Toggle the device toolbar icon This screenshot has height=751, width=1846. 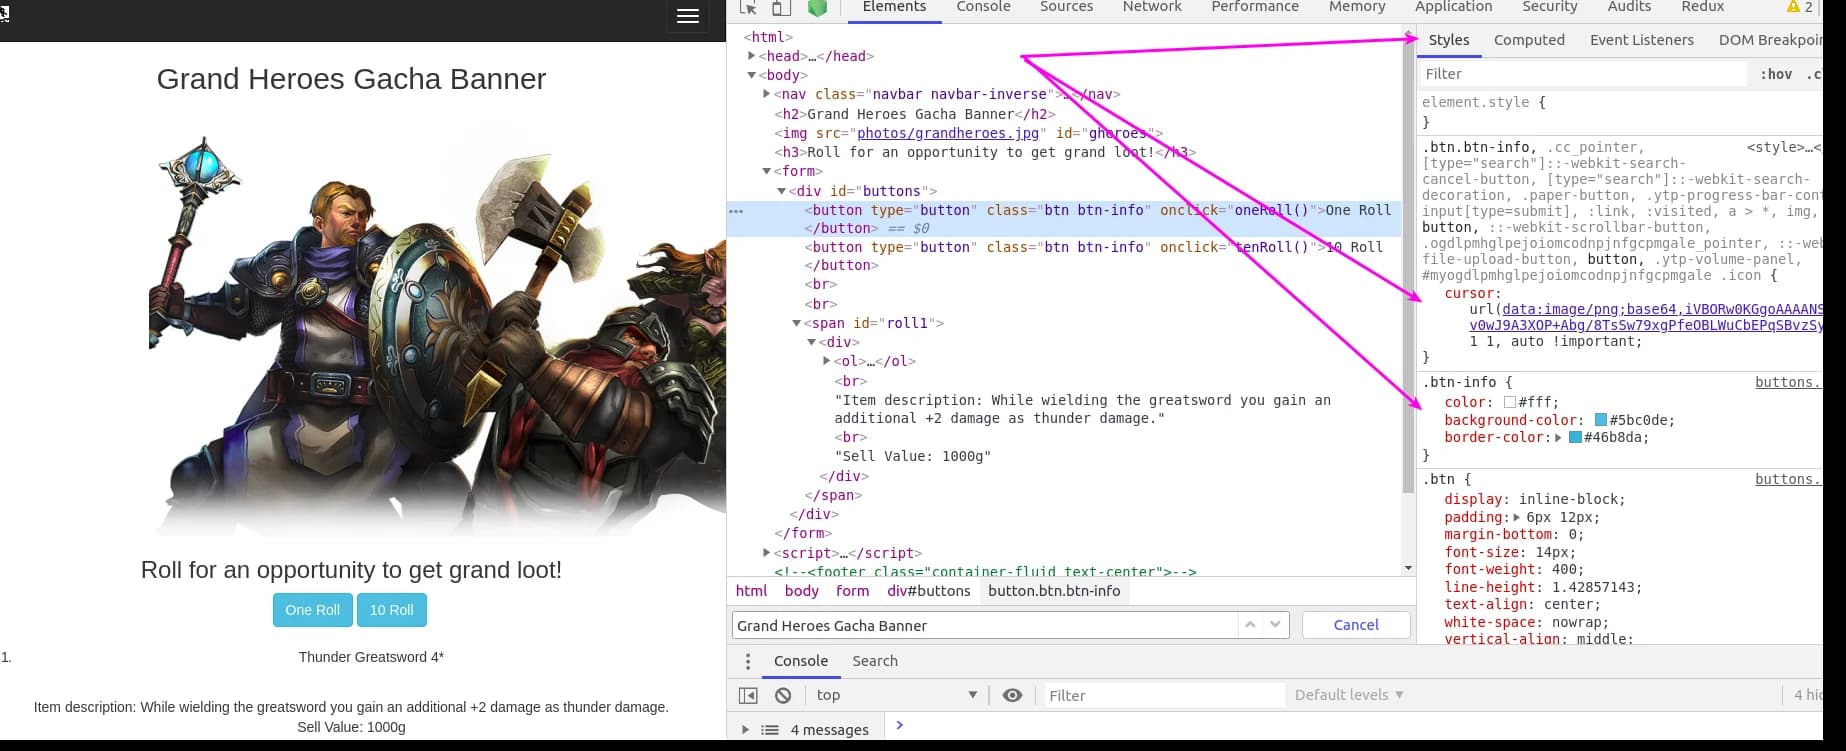point(781,8)
